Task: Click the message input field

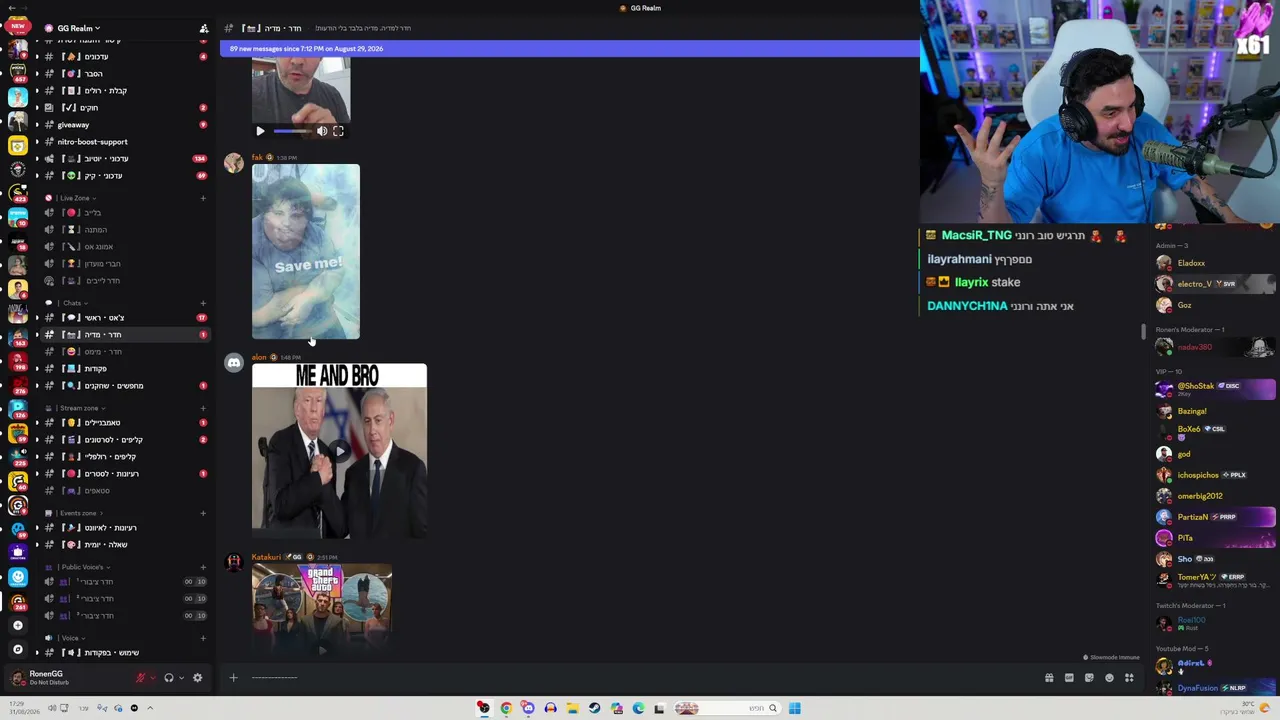Action: click(x=640, y=678)
